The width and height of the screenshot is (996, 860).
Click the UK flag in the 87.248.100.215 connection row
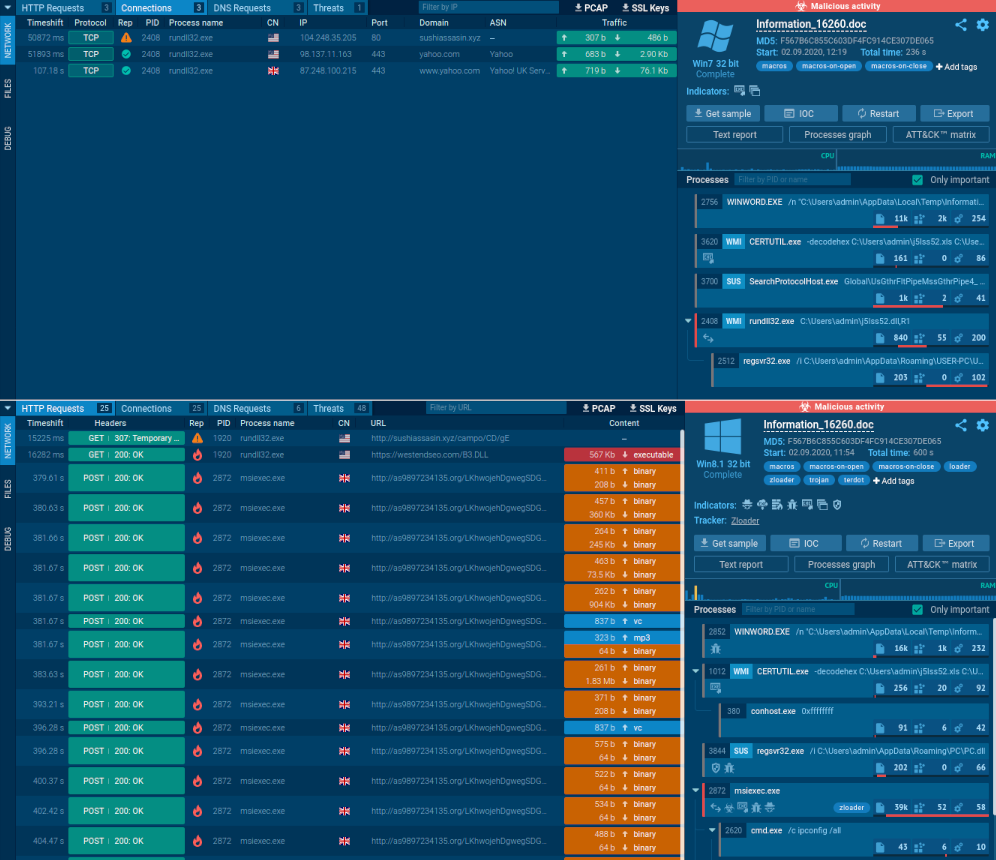pyautogui.click(x=273, y=71)
